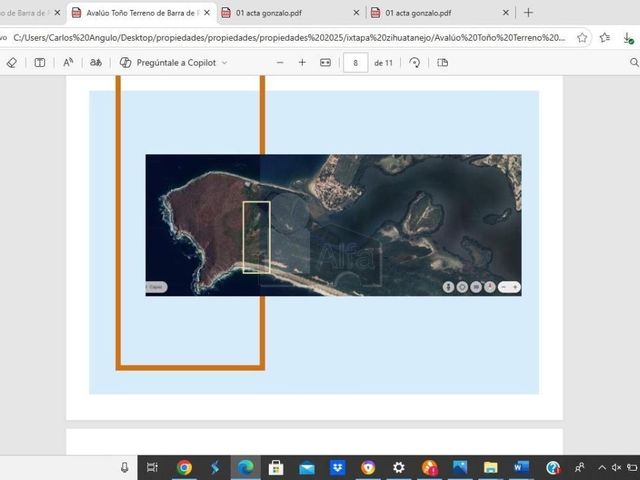Open the favorites list icon

point(605,38)
